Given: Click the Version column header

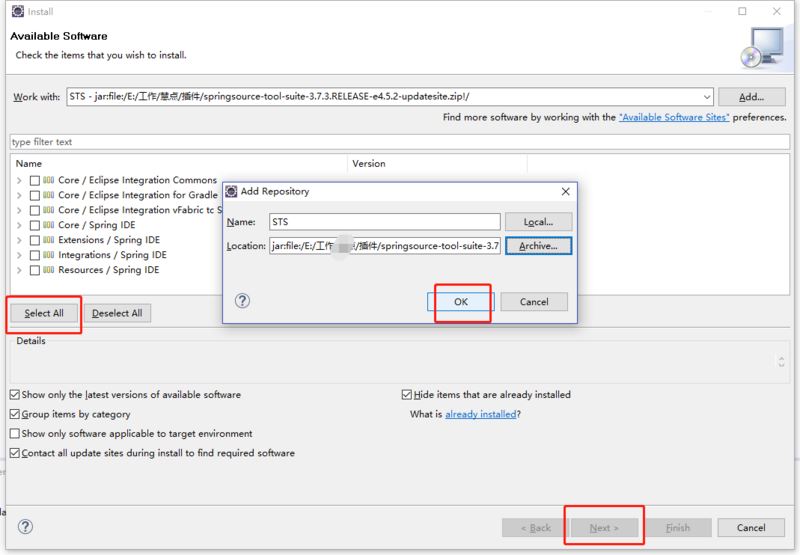Looking at the screenshot, I should pyautogui.click(x=437, y=164).
